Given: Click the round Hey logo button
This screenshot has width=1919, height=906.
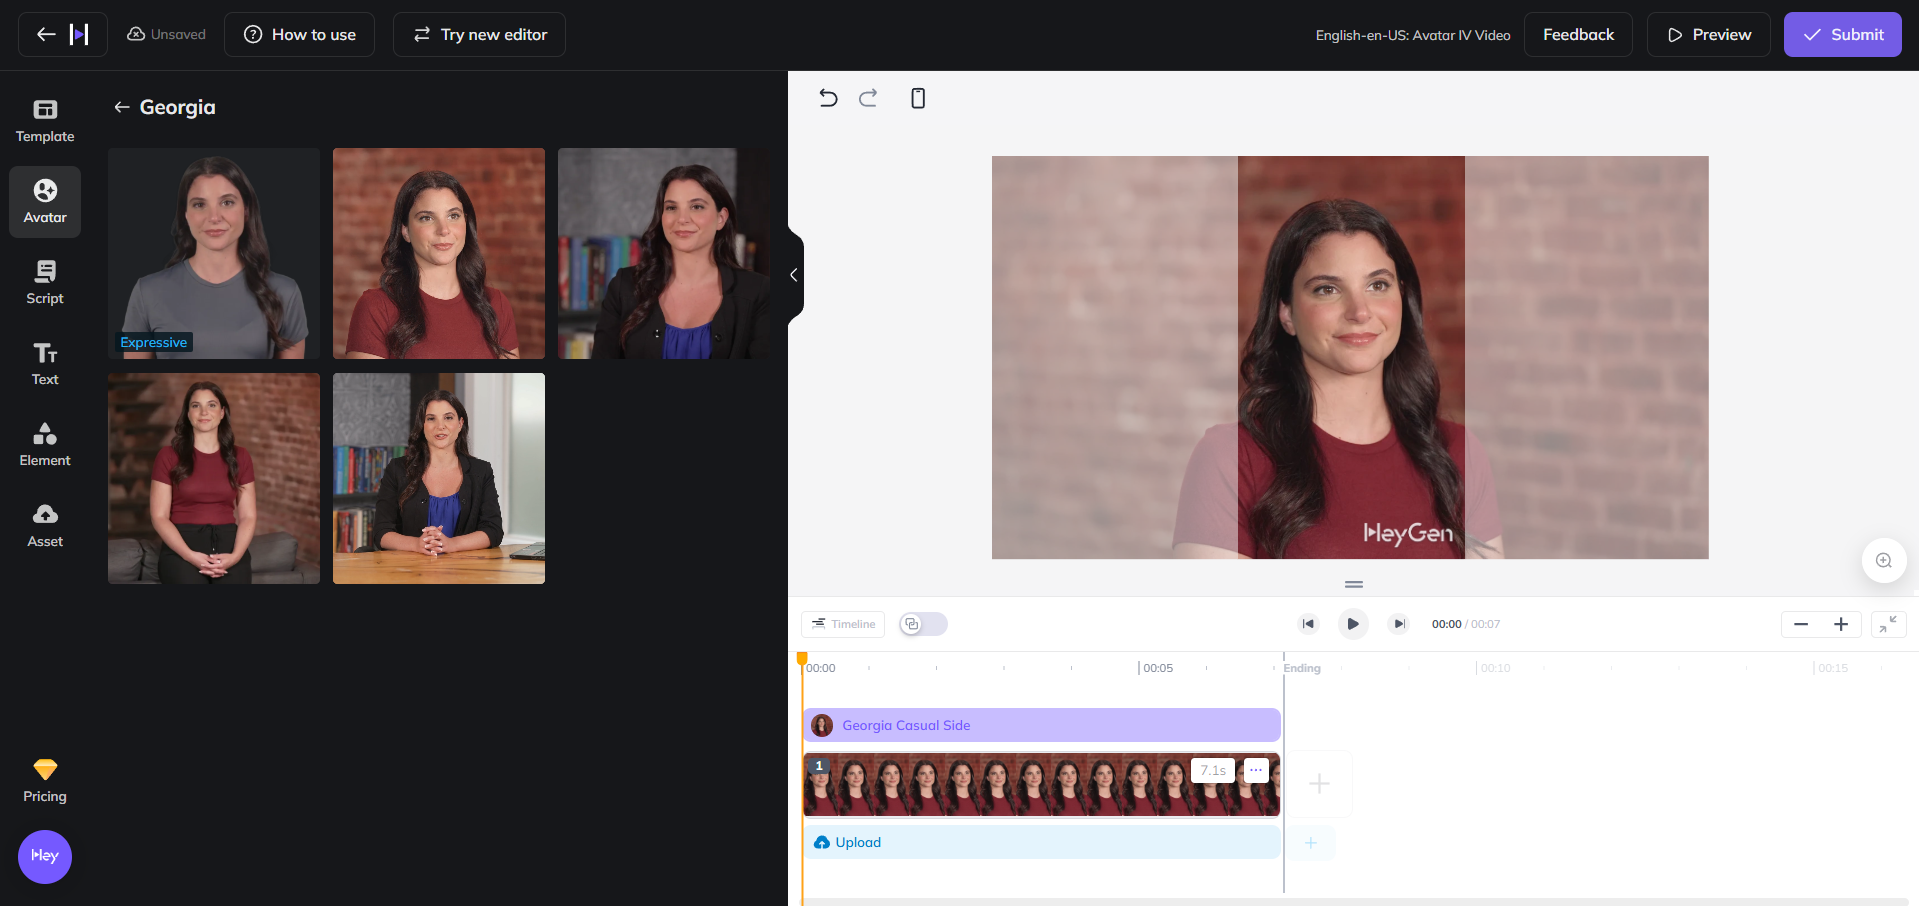Looking at the screenshot, I should click(x=45, y=857).
